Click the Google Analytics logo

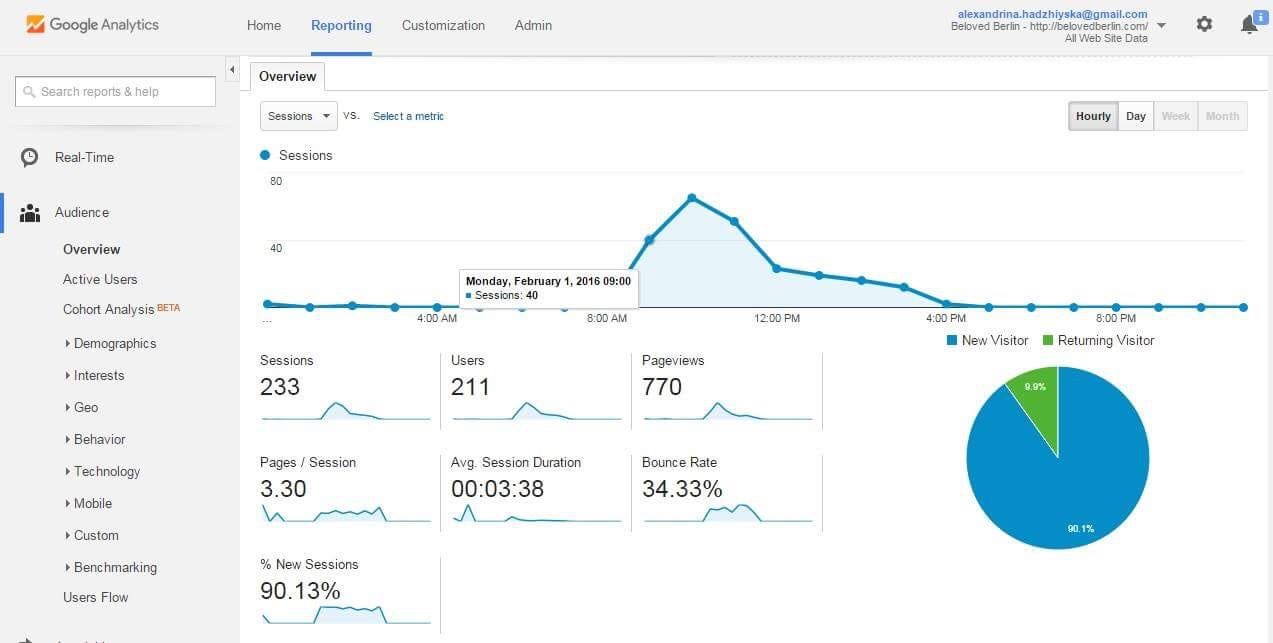92,24
